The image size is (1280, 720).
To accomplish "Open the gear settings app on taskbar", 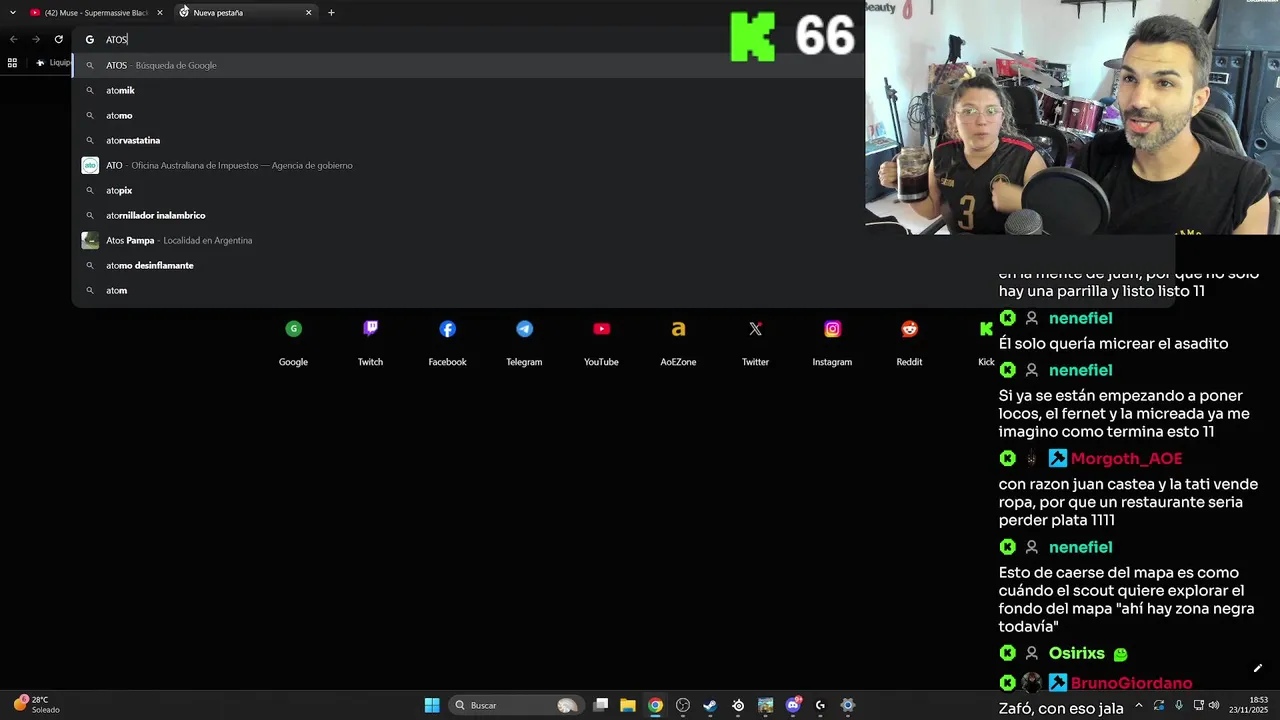I will [848, 705].
